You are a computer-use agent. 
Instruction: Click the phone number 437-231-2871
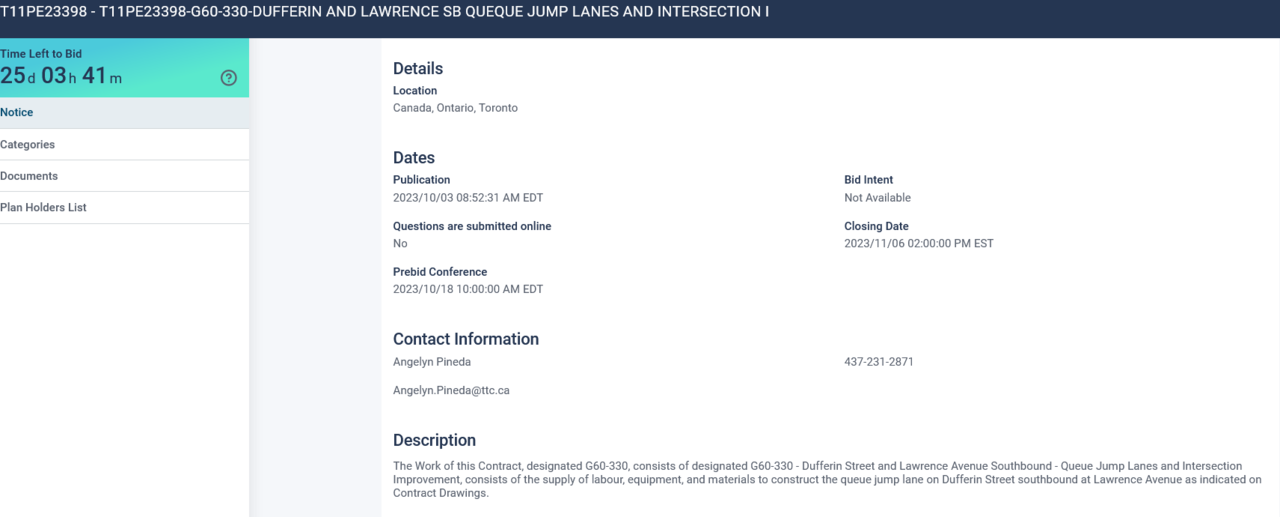click(879, 362)
